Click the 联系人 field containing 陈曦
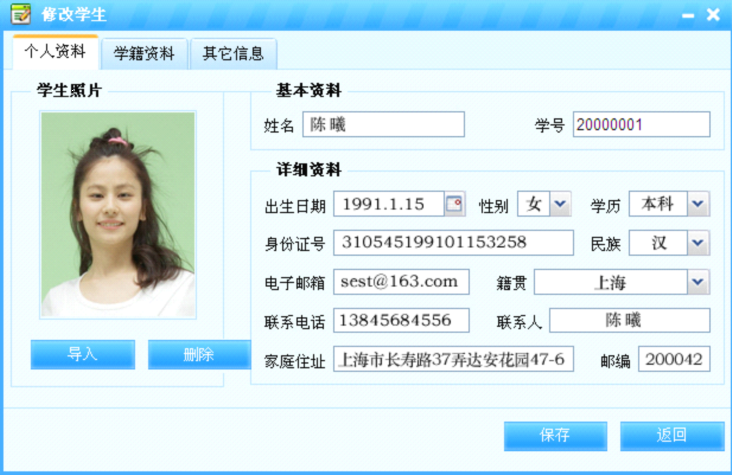This screenshot has height=475, width=732. [630, 320]
